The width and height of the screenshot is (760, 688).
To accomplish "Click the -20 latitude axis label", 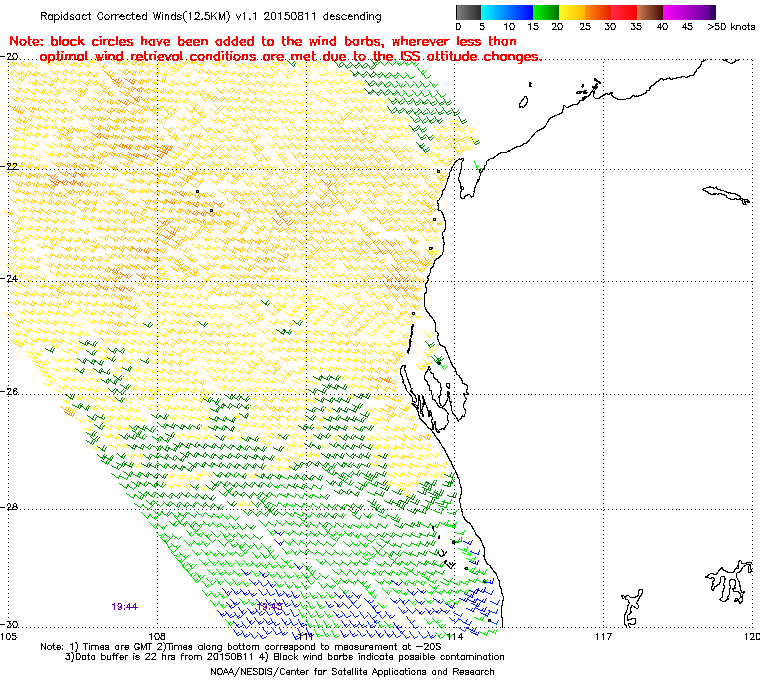I will (10, 57).
